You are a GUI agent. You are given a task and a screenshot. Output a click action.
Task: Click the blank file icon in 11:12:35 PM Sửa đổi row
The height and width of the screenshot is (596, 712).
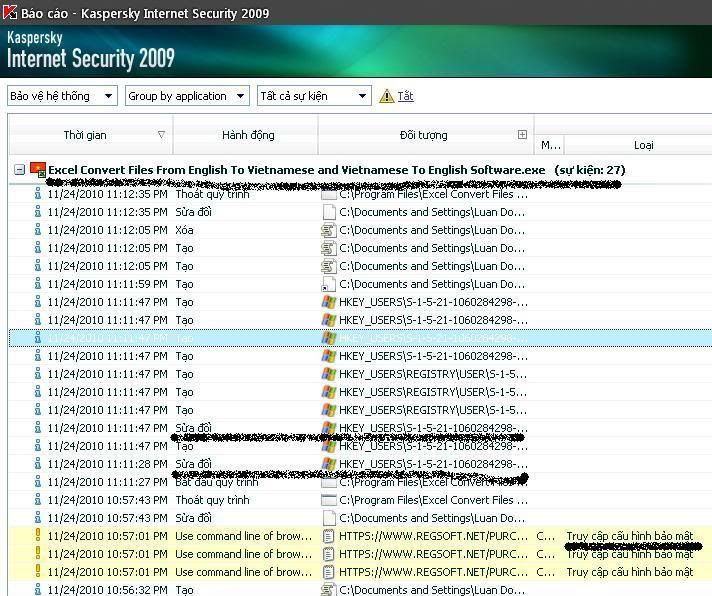(329, 212)
